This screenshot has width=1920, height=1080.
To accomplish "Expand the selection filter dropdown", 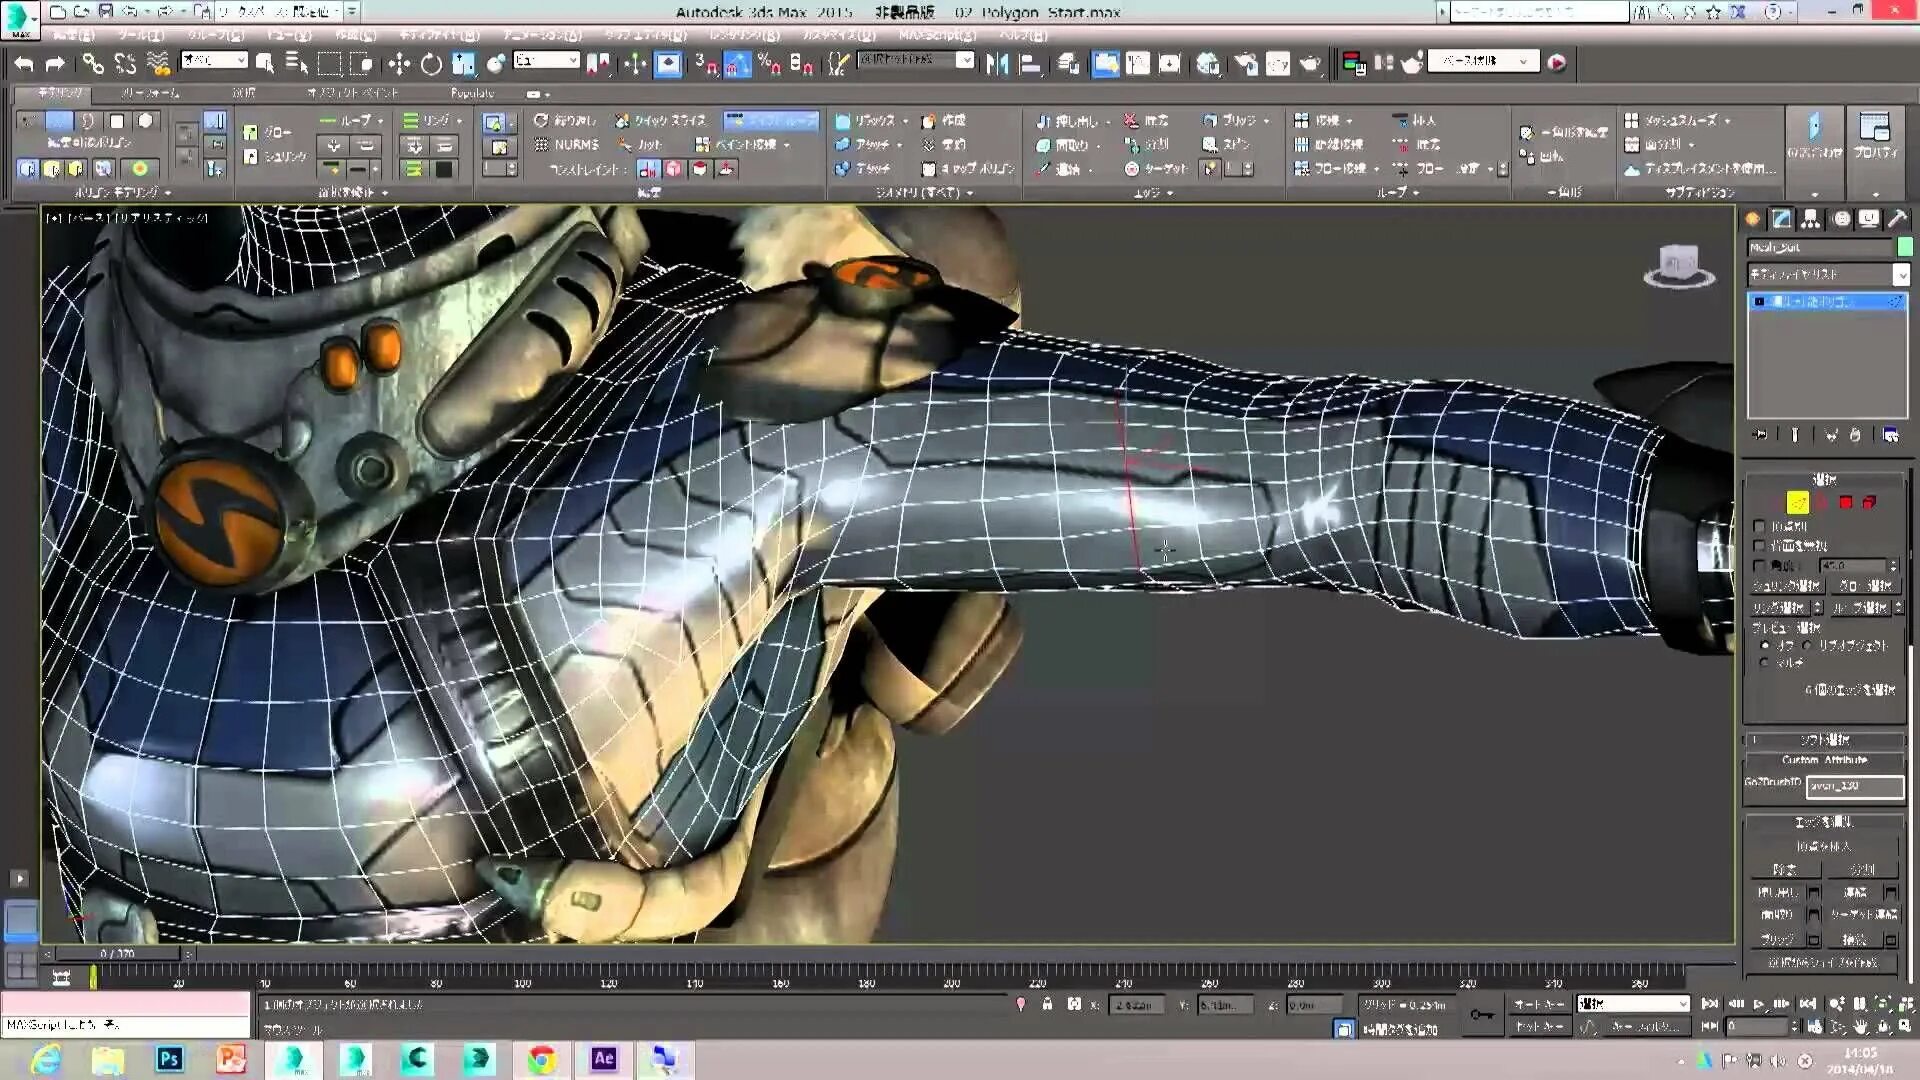I will pyautogui.click(x=214, y=61).
